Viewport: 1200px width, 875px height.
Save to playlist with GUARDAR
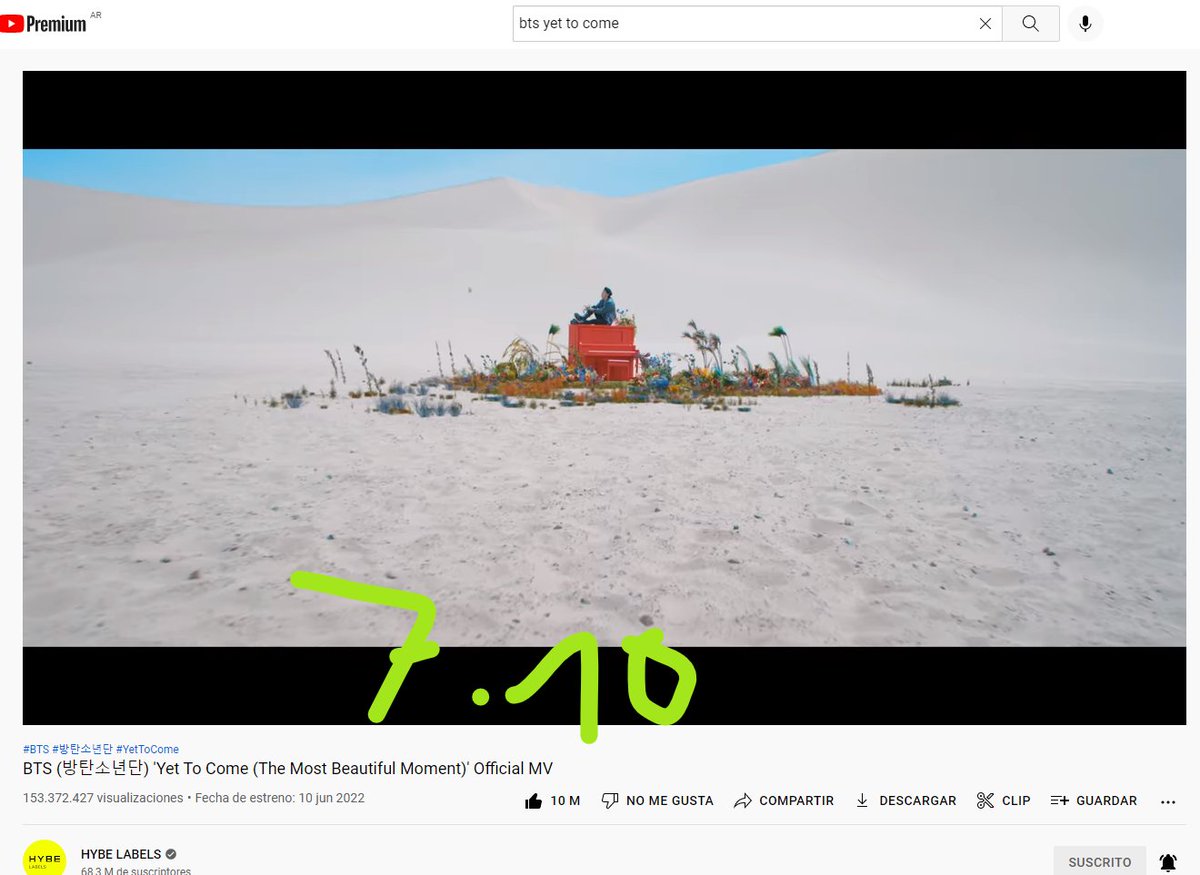click(1094, 801)
